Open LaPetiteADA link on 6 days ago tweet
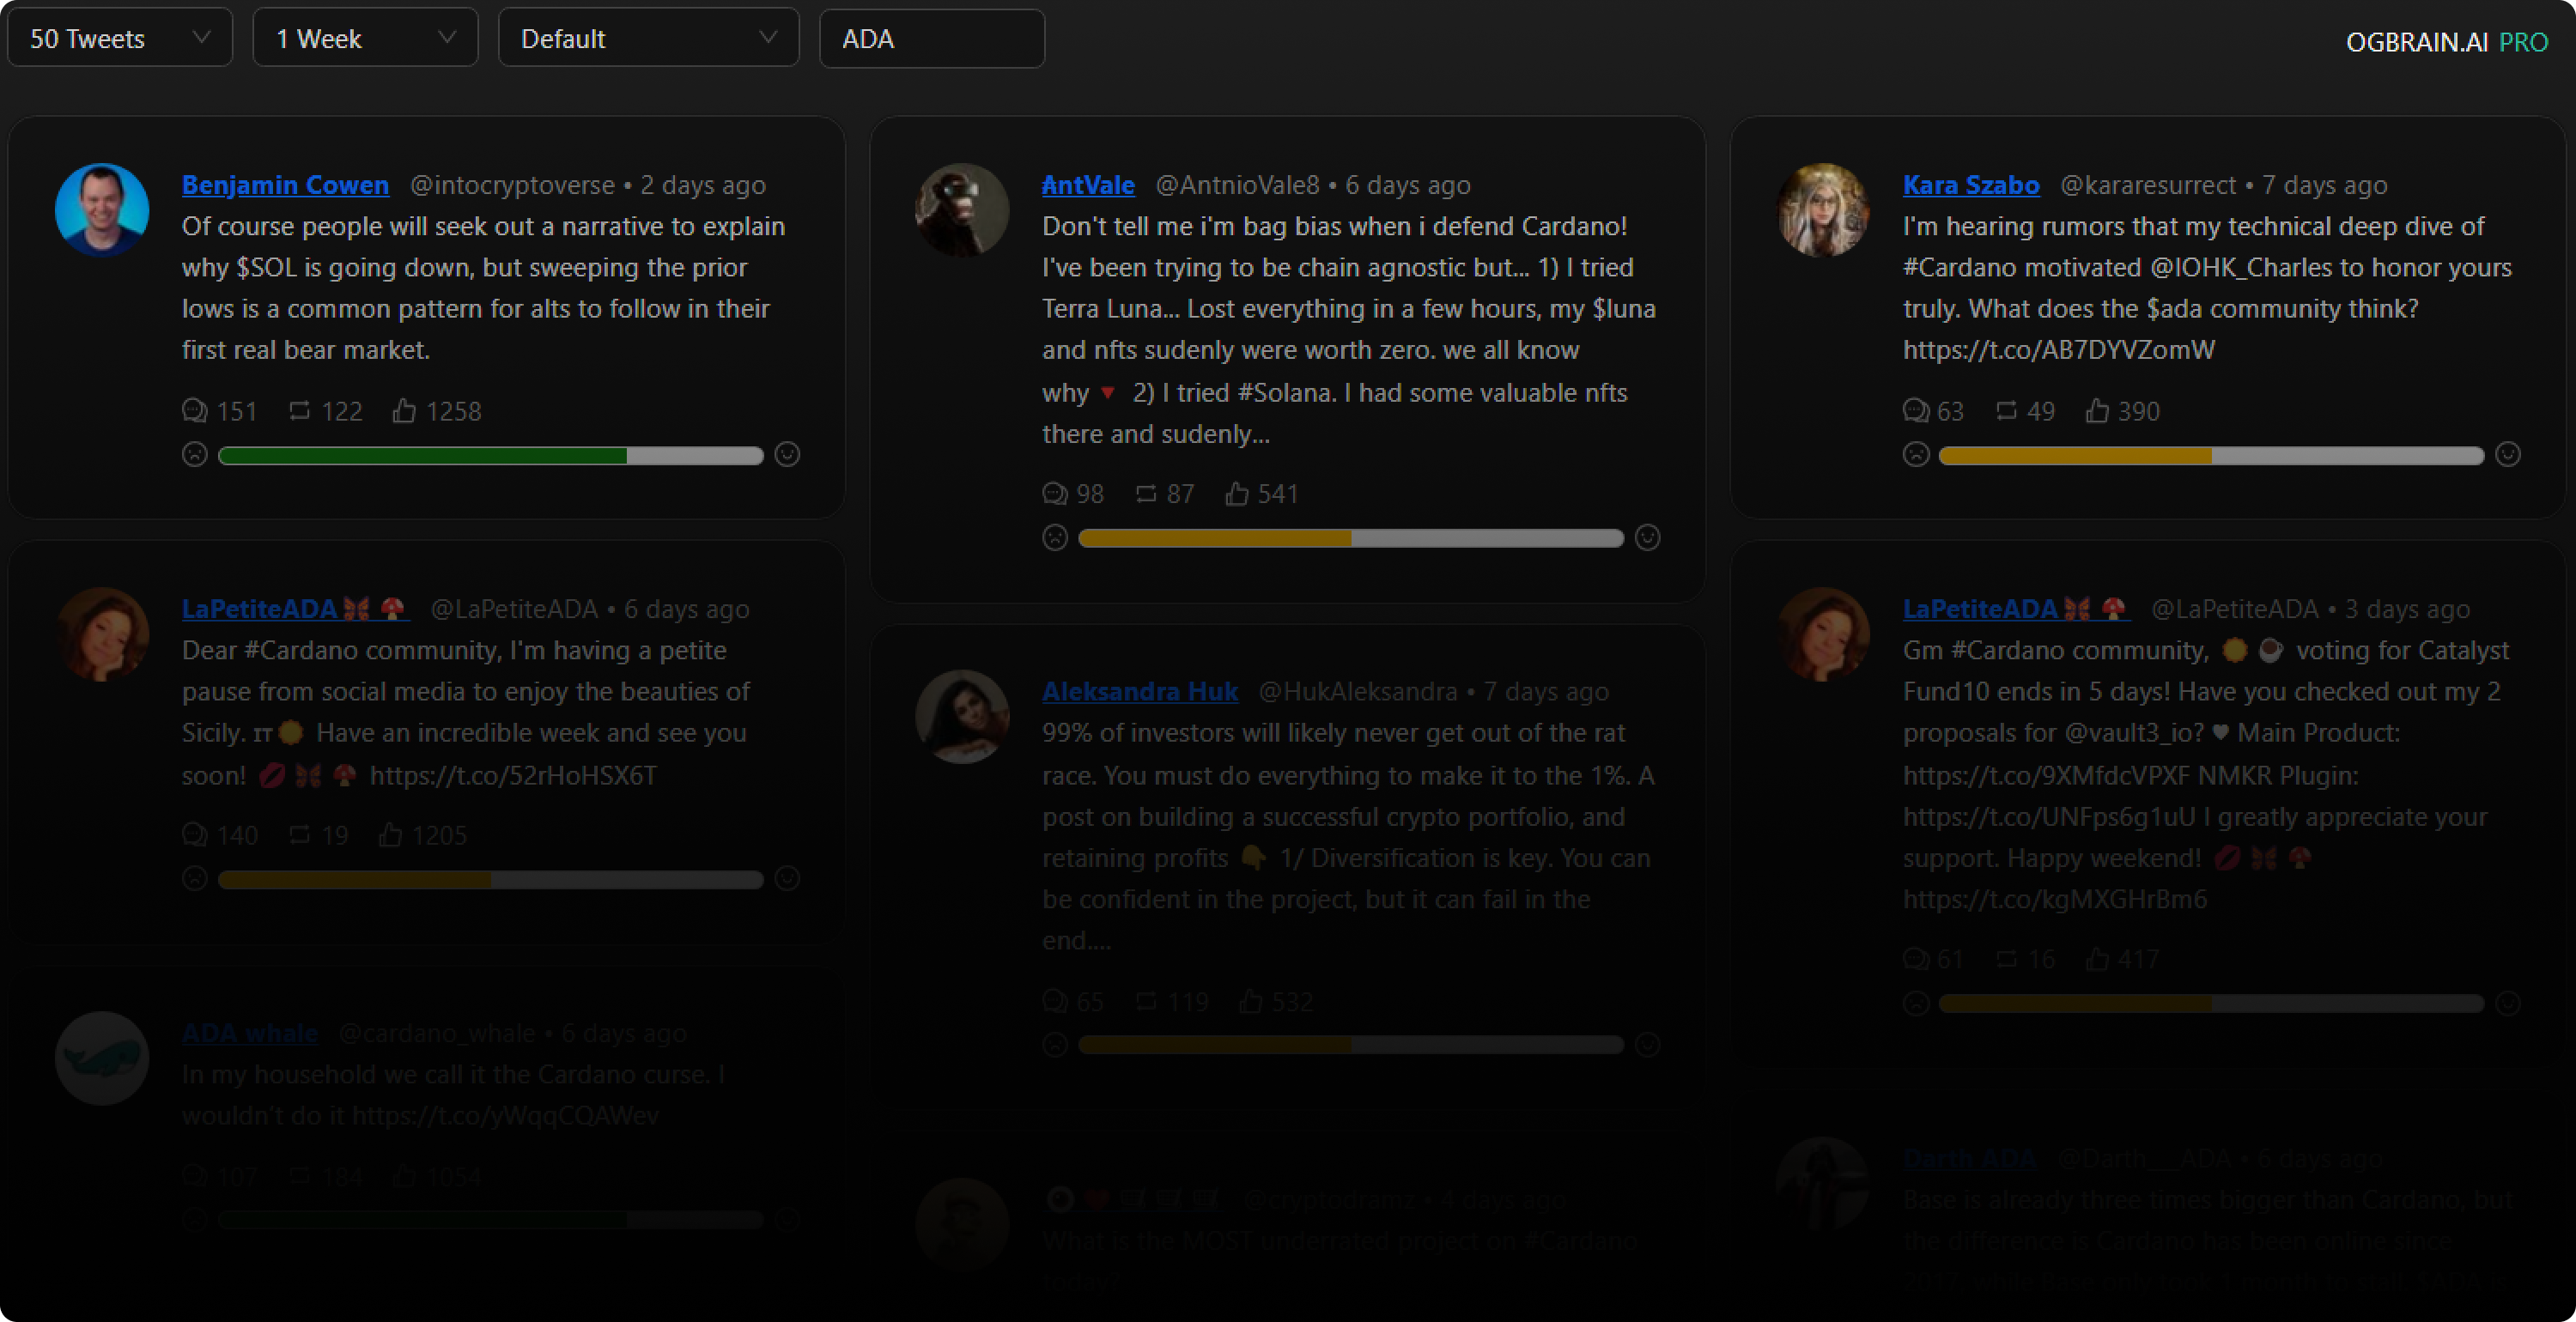Viewport: 2576px width, 1322px height. 295,609
